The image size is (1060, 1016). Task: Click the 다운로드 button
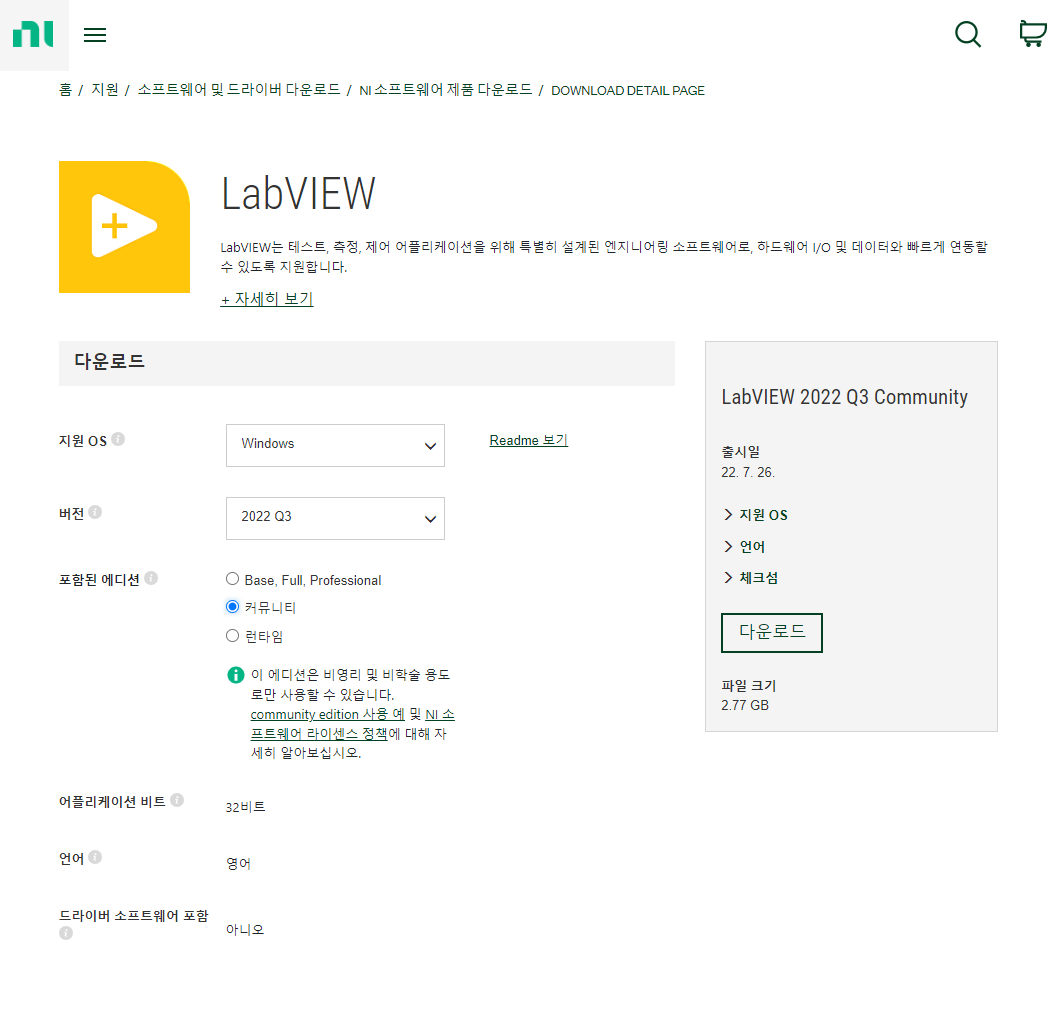(771, 632)
